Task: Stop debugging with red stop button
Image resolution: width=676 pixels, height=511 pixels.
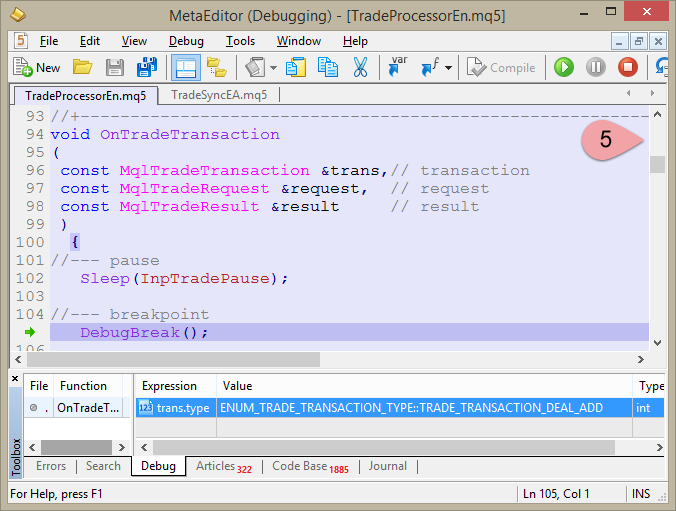Action: click(628, 67)
